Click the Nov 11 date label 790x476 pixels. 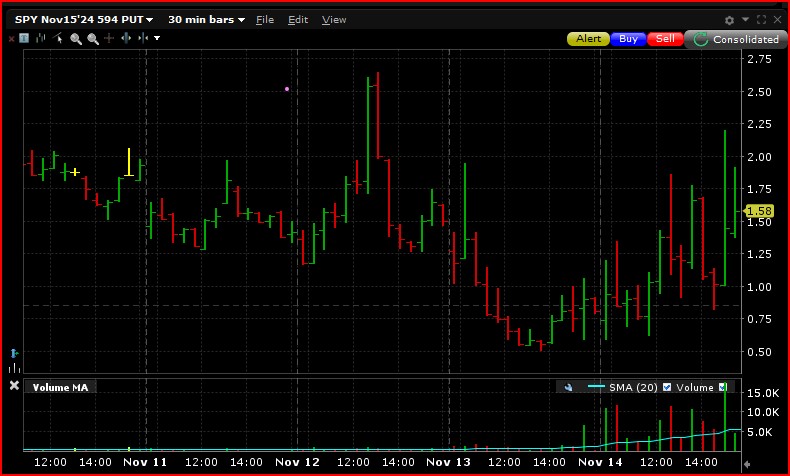[145, 462]
